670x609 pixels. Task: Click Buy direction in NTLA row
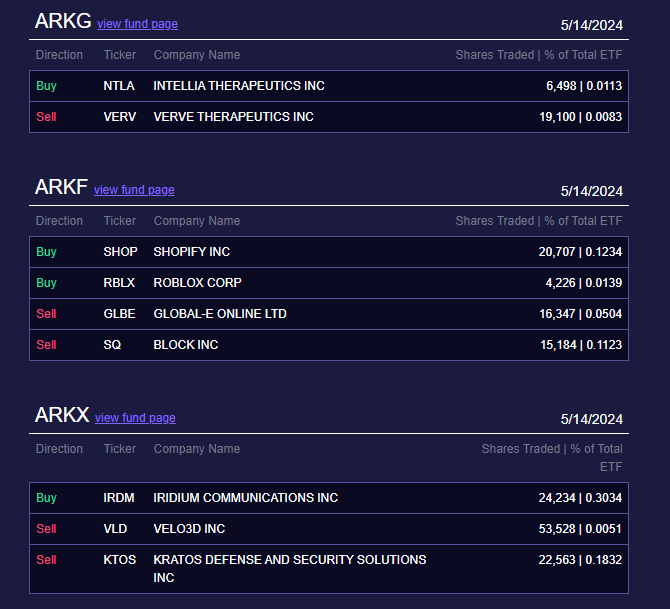(47, 86)
